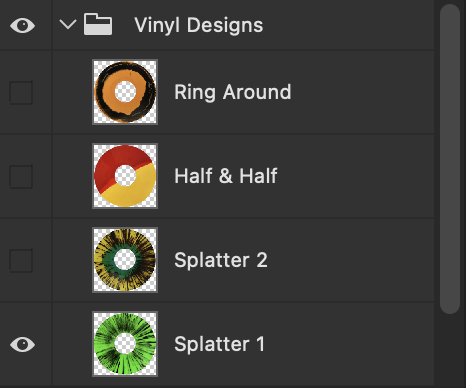The height and width of the screenshot is (388, 466).
Task: Collapse the Vinyl Designs group chevron
Action: (68, 24)
